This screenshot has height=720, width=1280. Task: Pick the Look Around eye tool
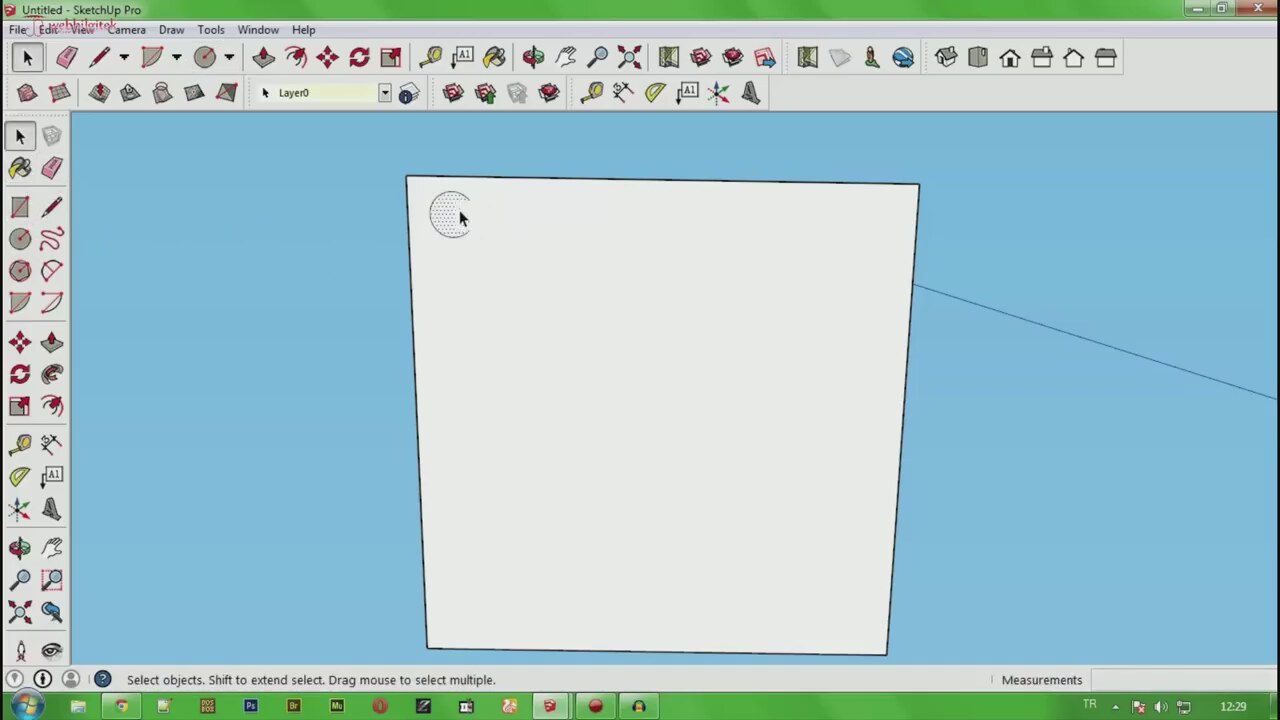[52, 651]
